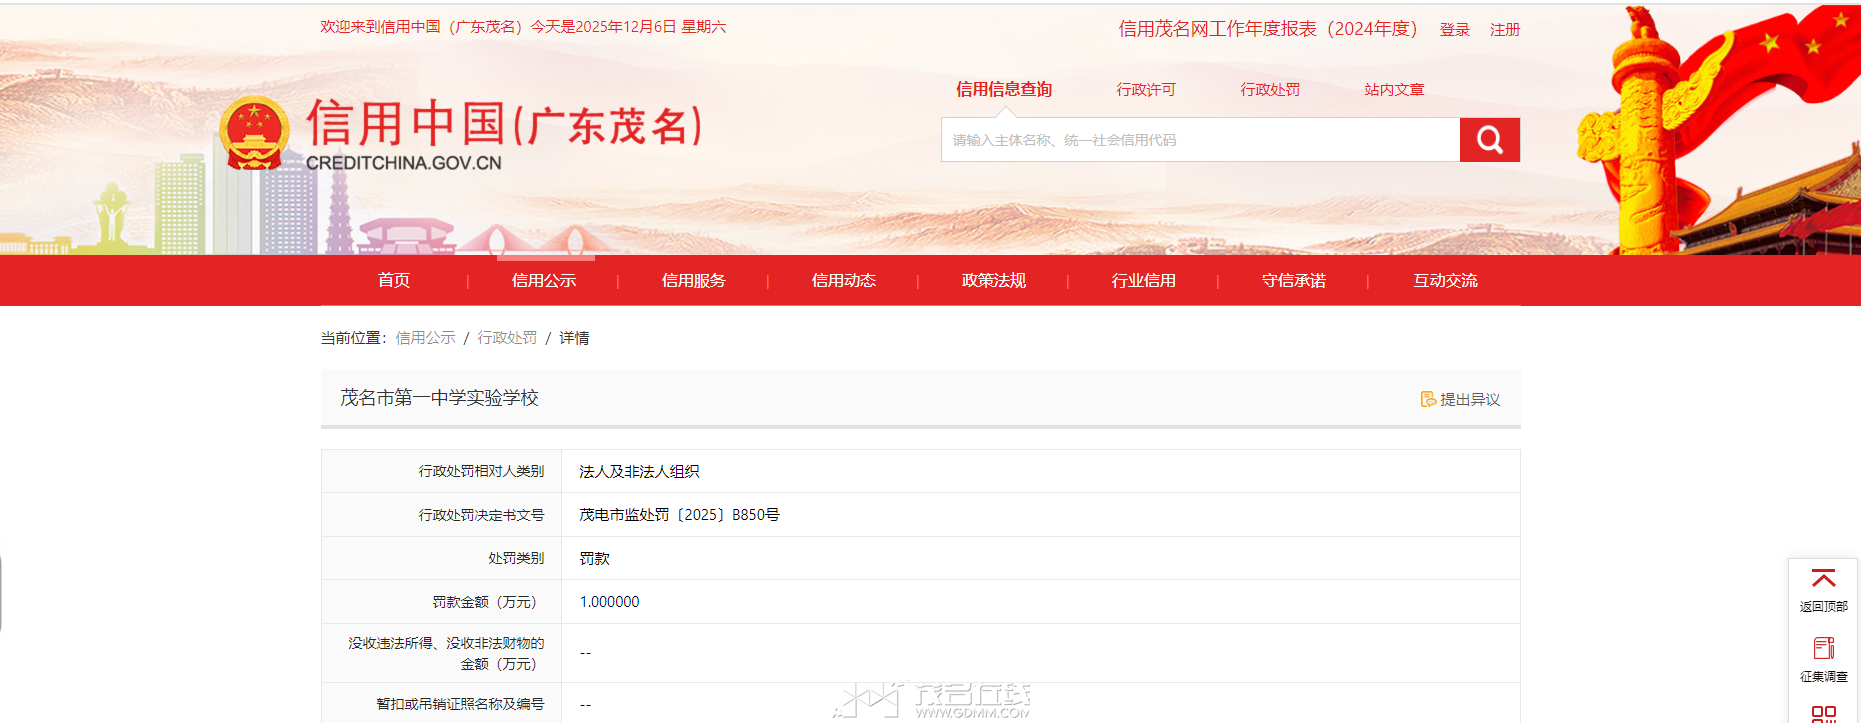1861x723 pixels.
Task: Click the 注册 register link
Action: click(1504, 30)
